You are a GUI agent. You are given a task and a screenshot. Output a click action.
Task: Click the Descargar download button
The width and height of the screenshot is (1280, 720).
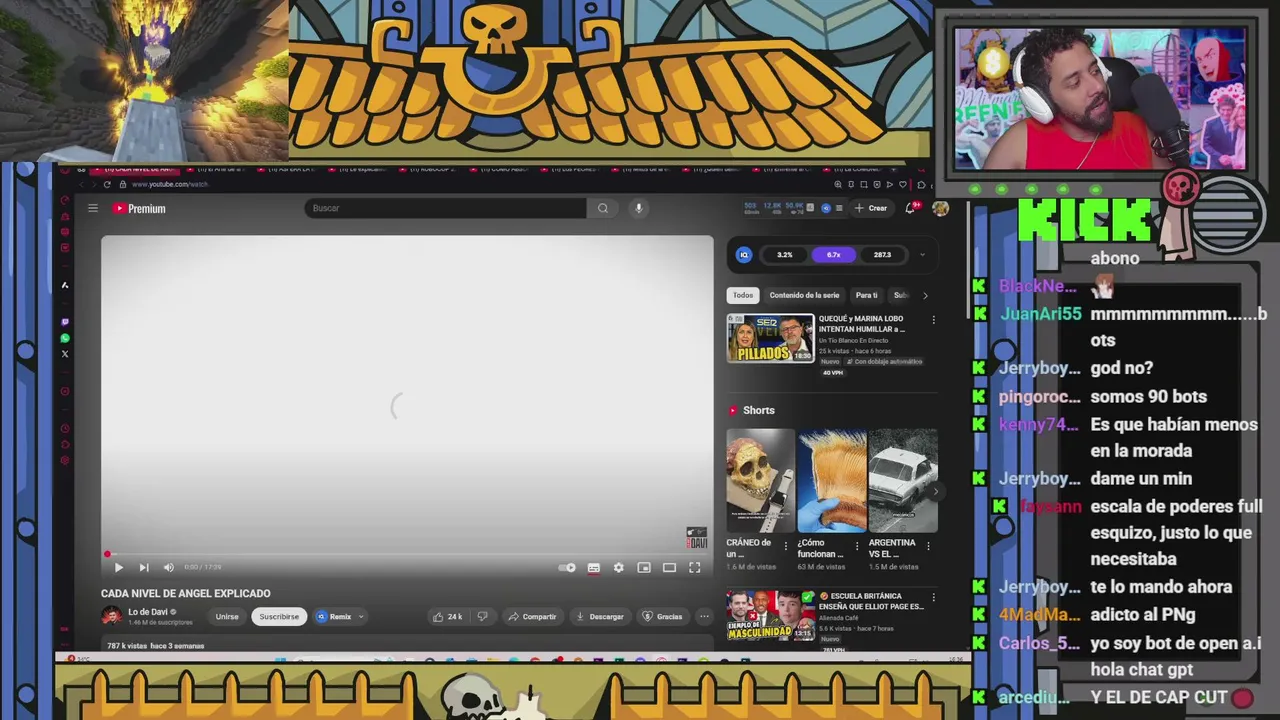pos(600,616)
